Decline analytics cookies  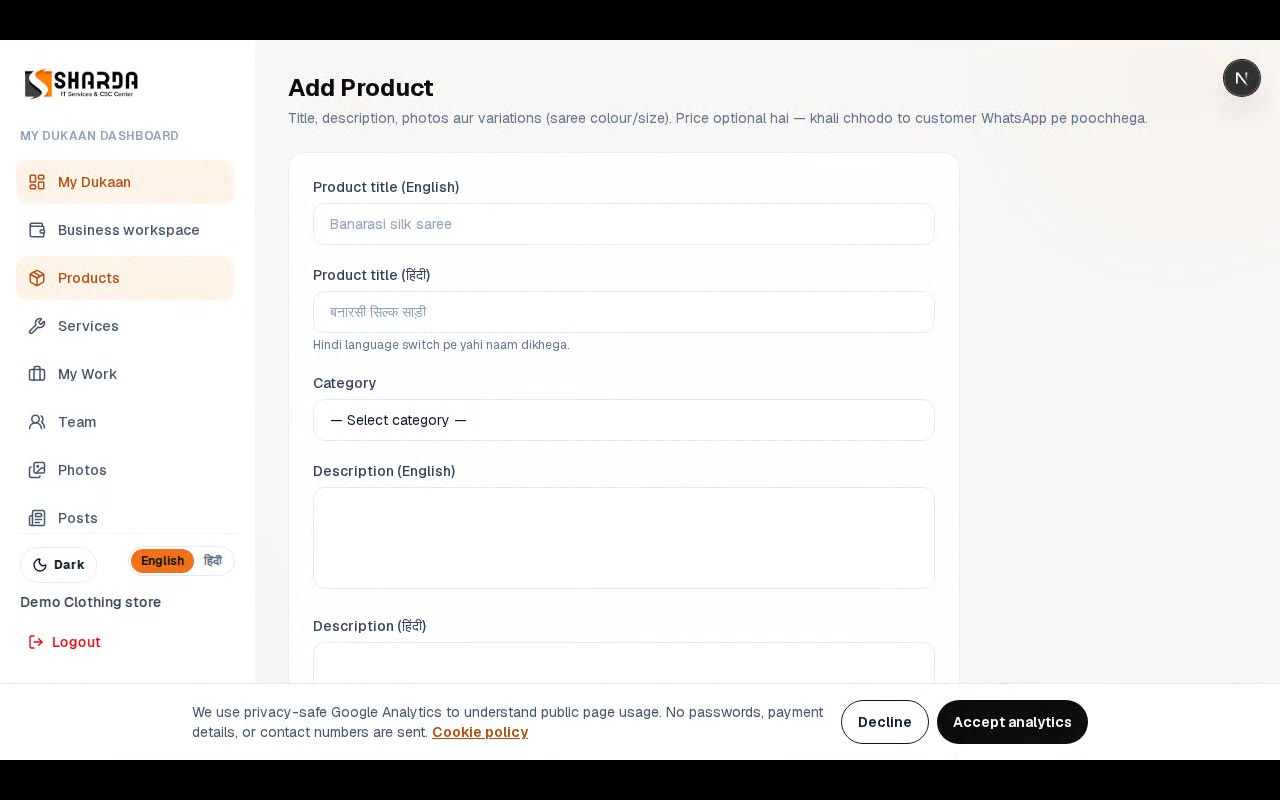(x=885, y=722)
